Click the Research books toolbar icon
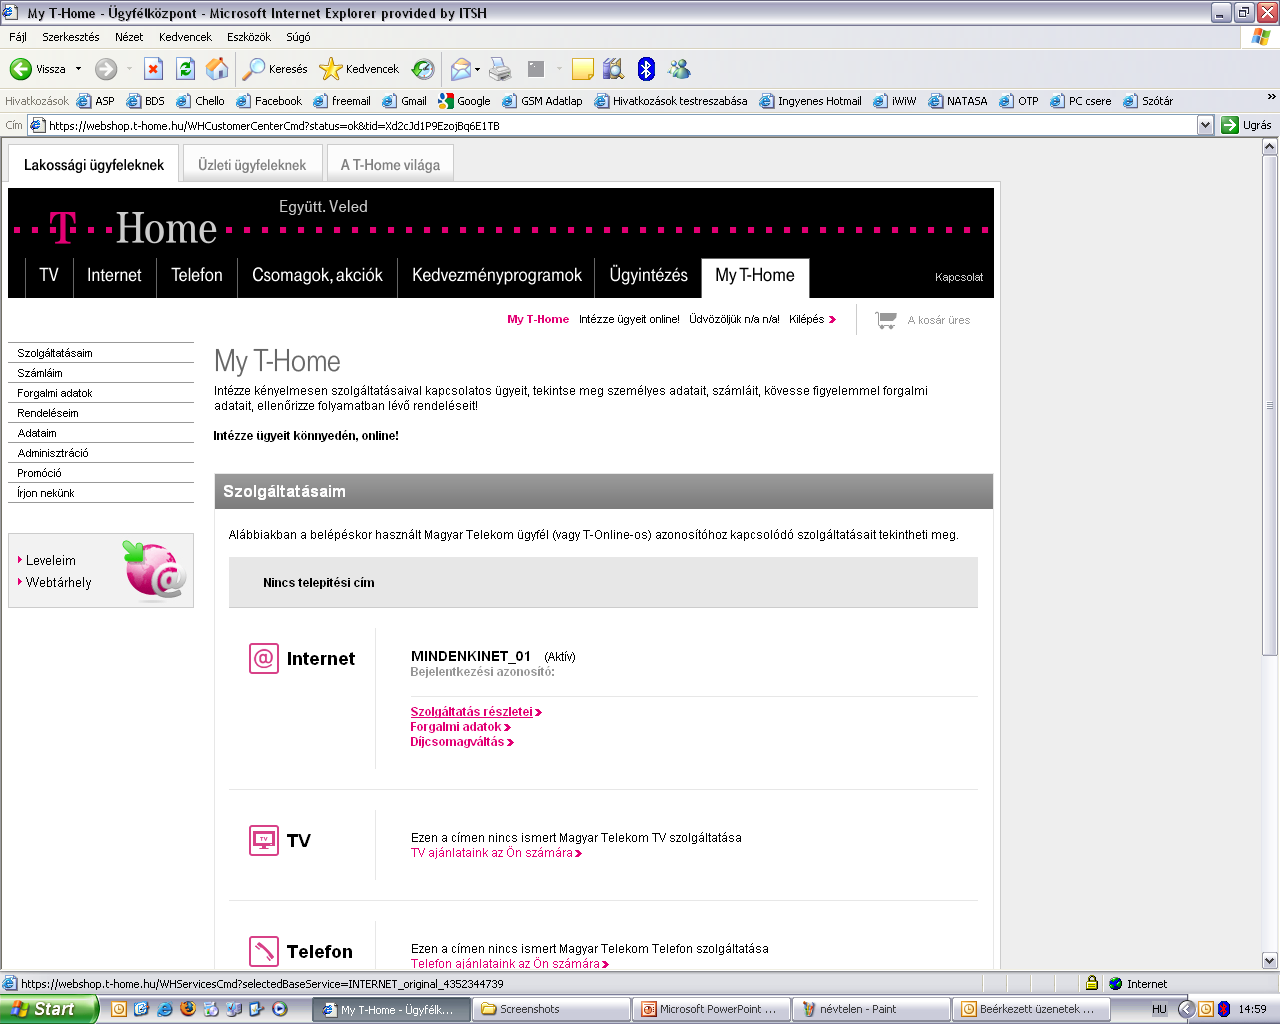Screen dimensions: 1280x1024 click(614, 69)
